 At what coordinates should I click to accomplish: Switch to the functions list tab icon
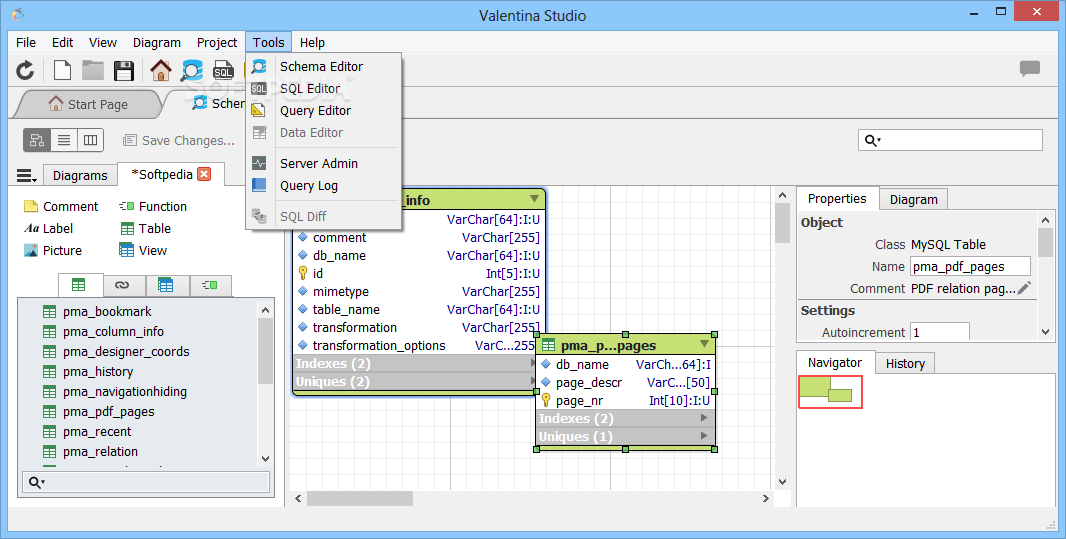[210, 285]
